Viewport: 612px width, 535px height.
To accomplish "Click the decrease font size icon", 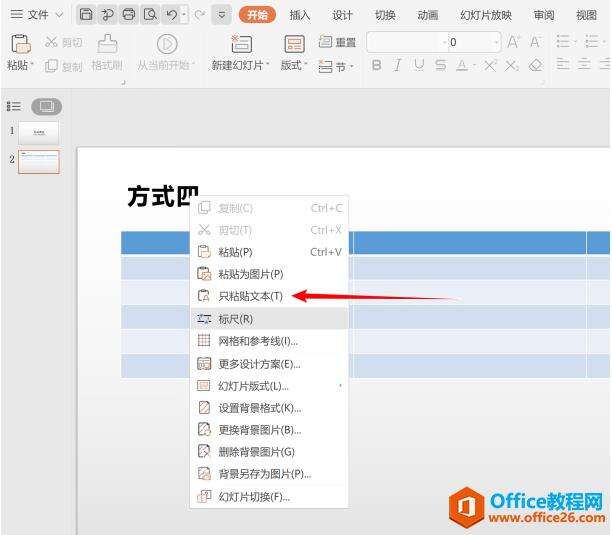I will coord(535,41).
